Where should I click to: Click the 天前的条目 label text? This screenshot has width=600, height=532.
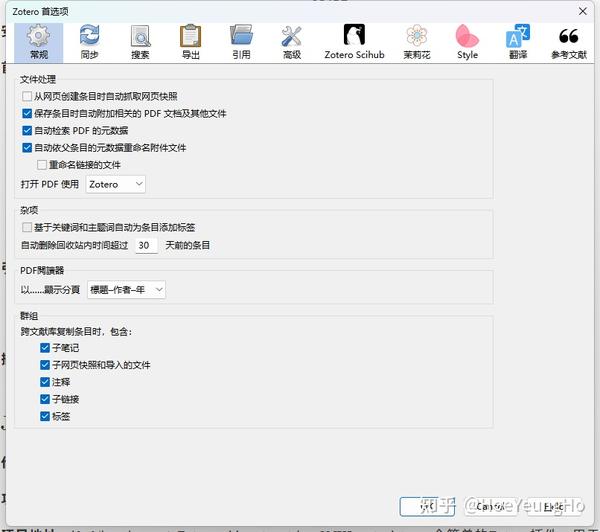pyautogui.click(x=188, y=245)
